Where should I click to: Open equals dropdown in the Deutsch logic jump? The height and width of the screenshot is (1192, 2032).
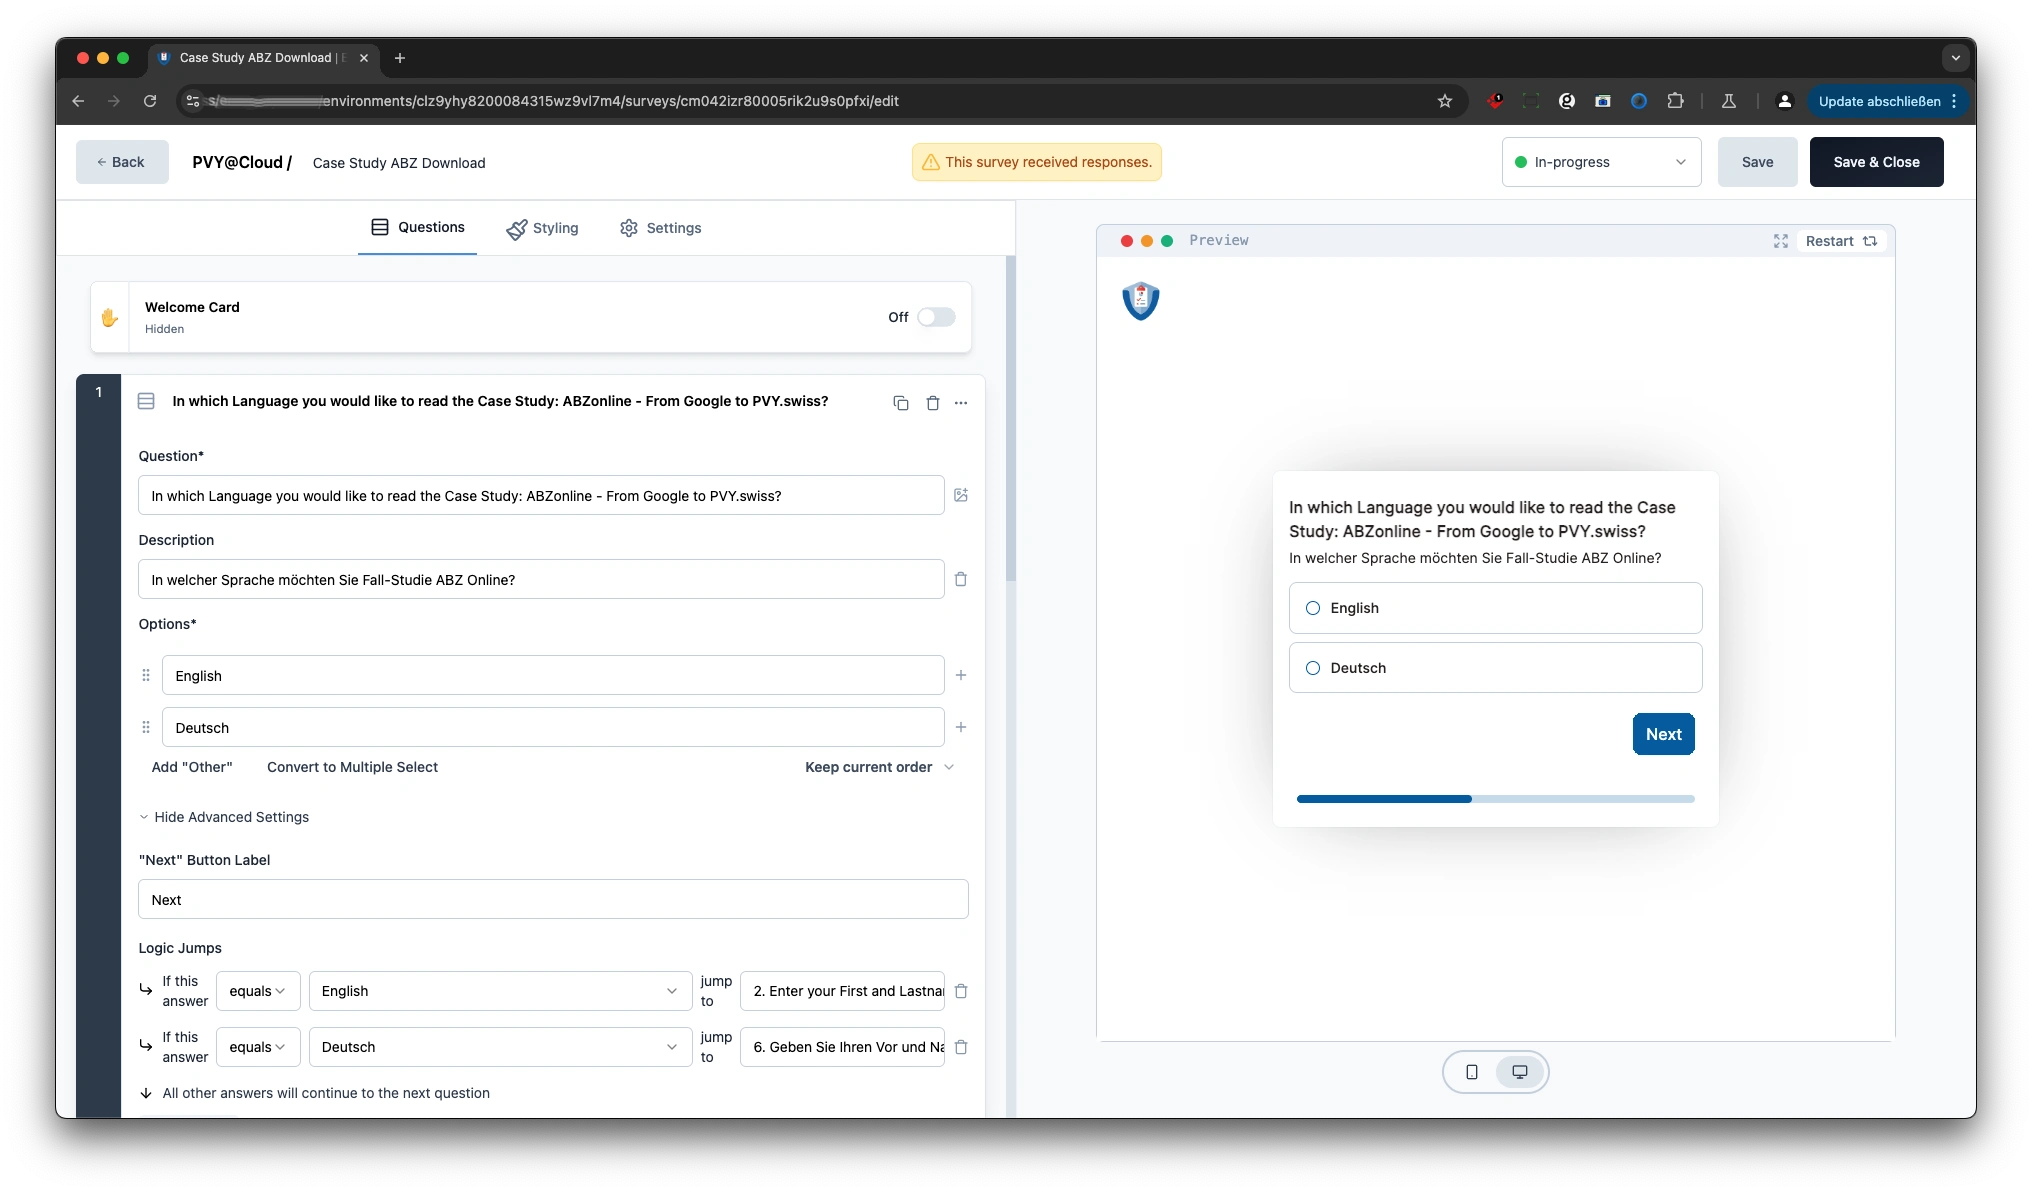pos(258,1047)
